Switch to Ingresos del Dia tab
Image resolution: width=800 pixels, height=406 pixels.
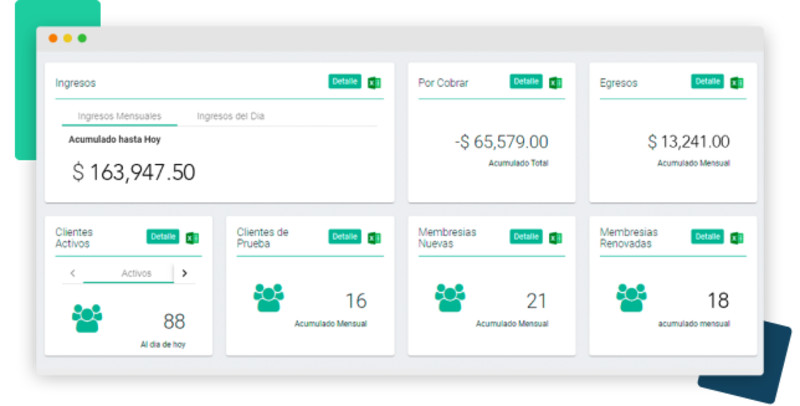(231, 116)
